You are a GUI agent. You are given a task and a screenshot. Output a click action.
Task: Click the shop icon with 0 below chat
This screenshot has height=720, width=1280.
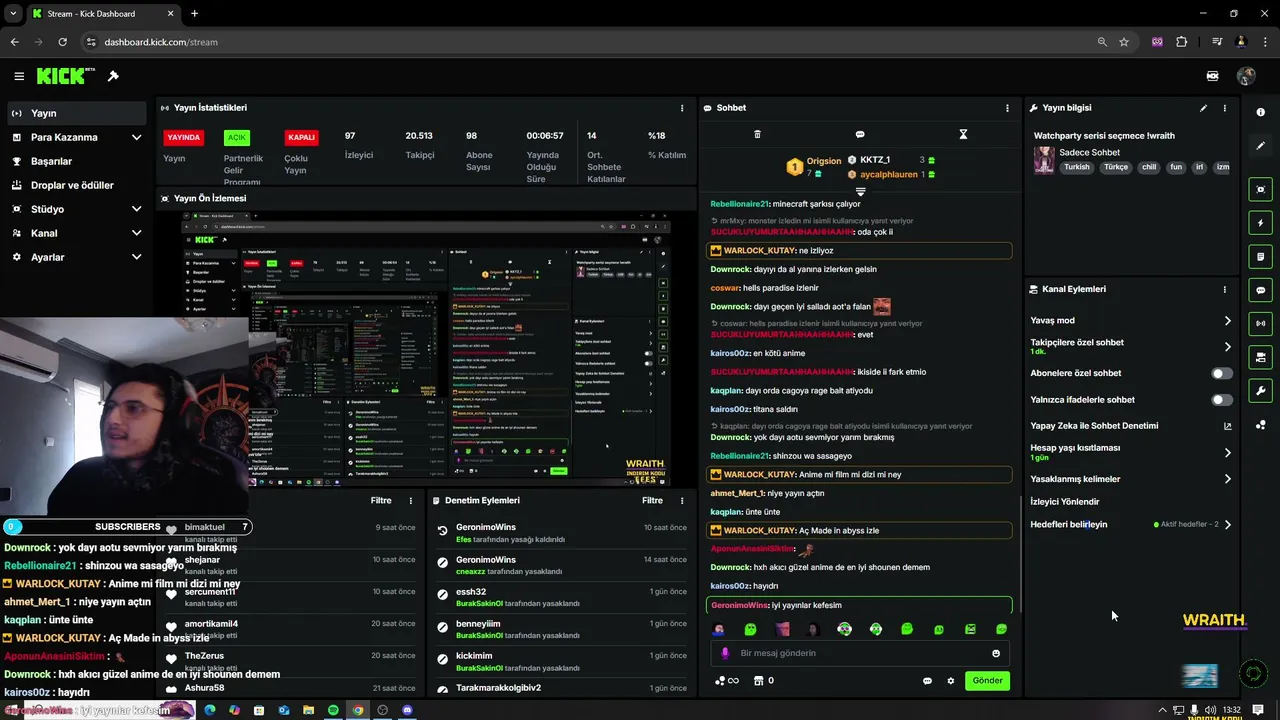point(763,681)
